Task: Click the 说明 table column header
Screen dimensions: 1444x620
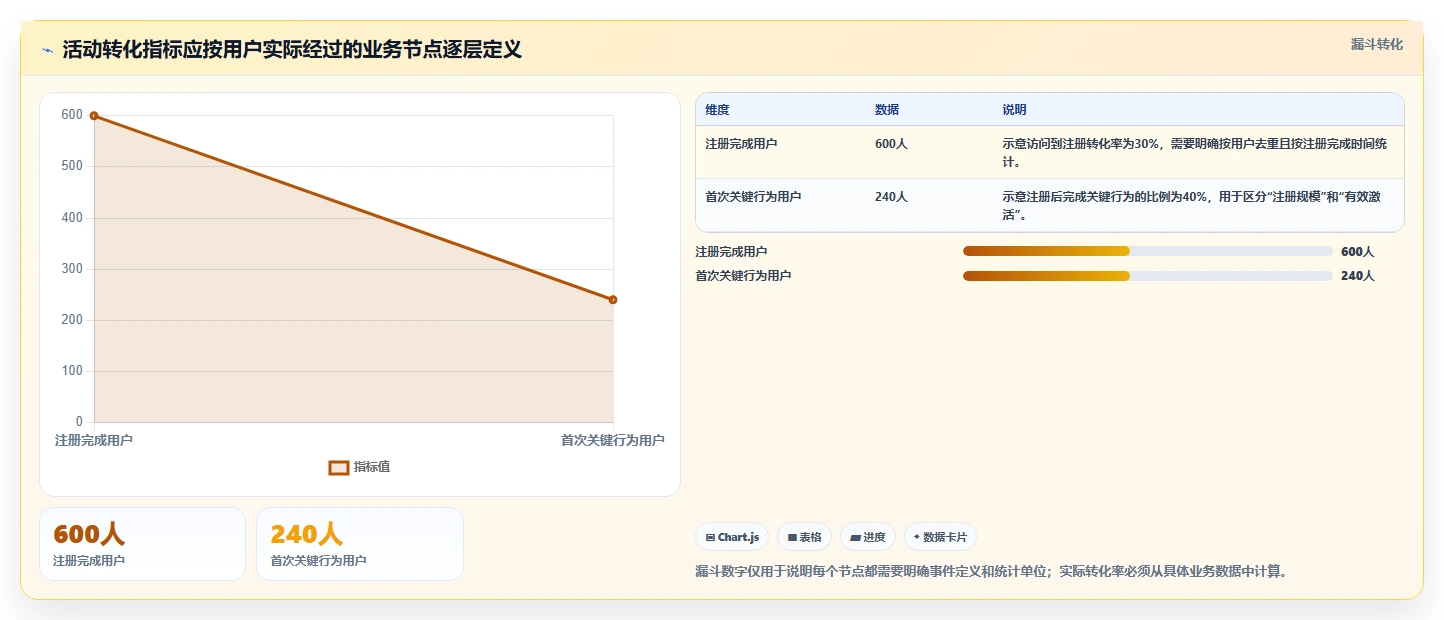Action: click(x=1014, y=110)
